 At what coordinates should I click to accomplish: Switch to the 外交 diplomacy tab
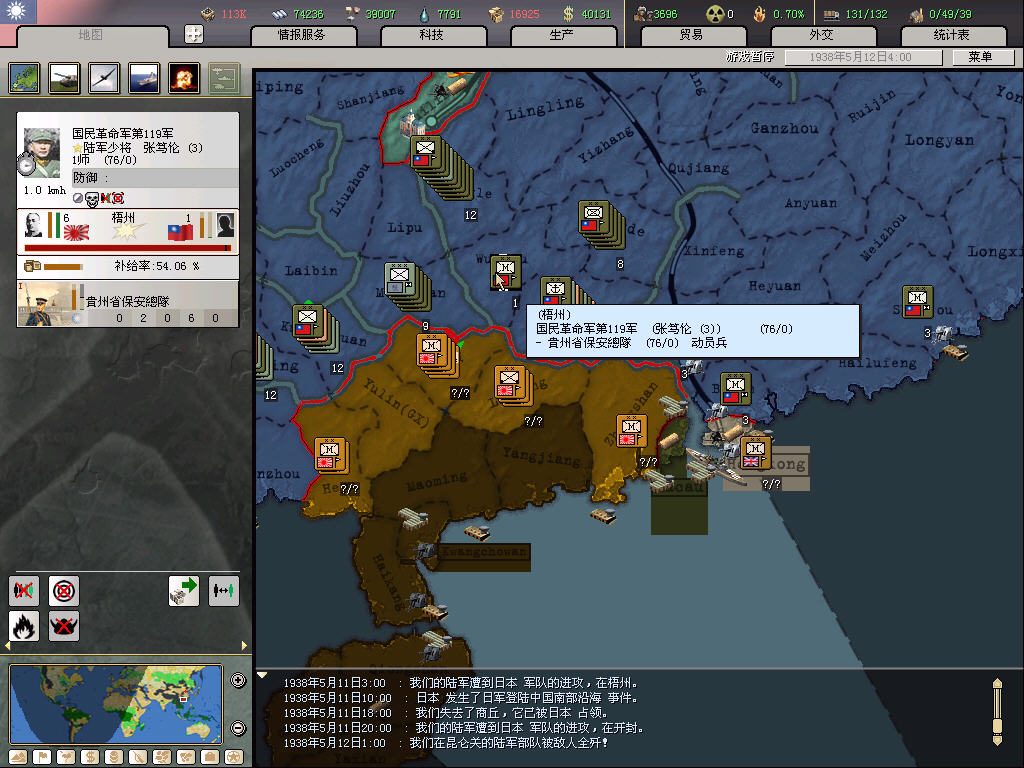pyautogui.click(x=822, y=35)
